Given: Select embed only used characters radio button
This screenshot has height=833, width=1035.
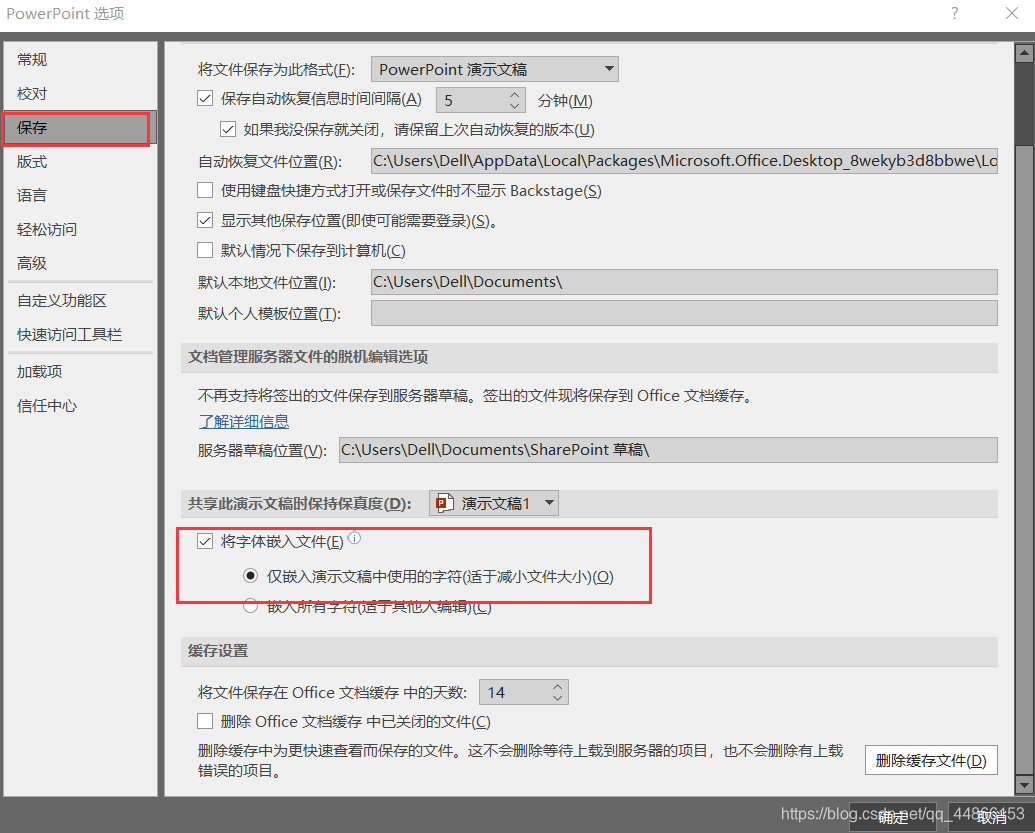Looking at the screenshot, I should coord(250,576).
